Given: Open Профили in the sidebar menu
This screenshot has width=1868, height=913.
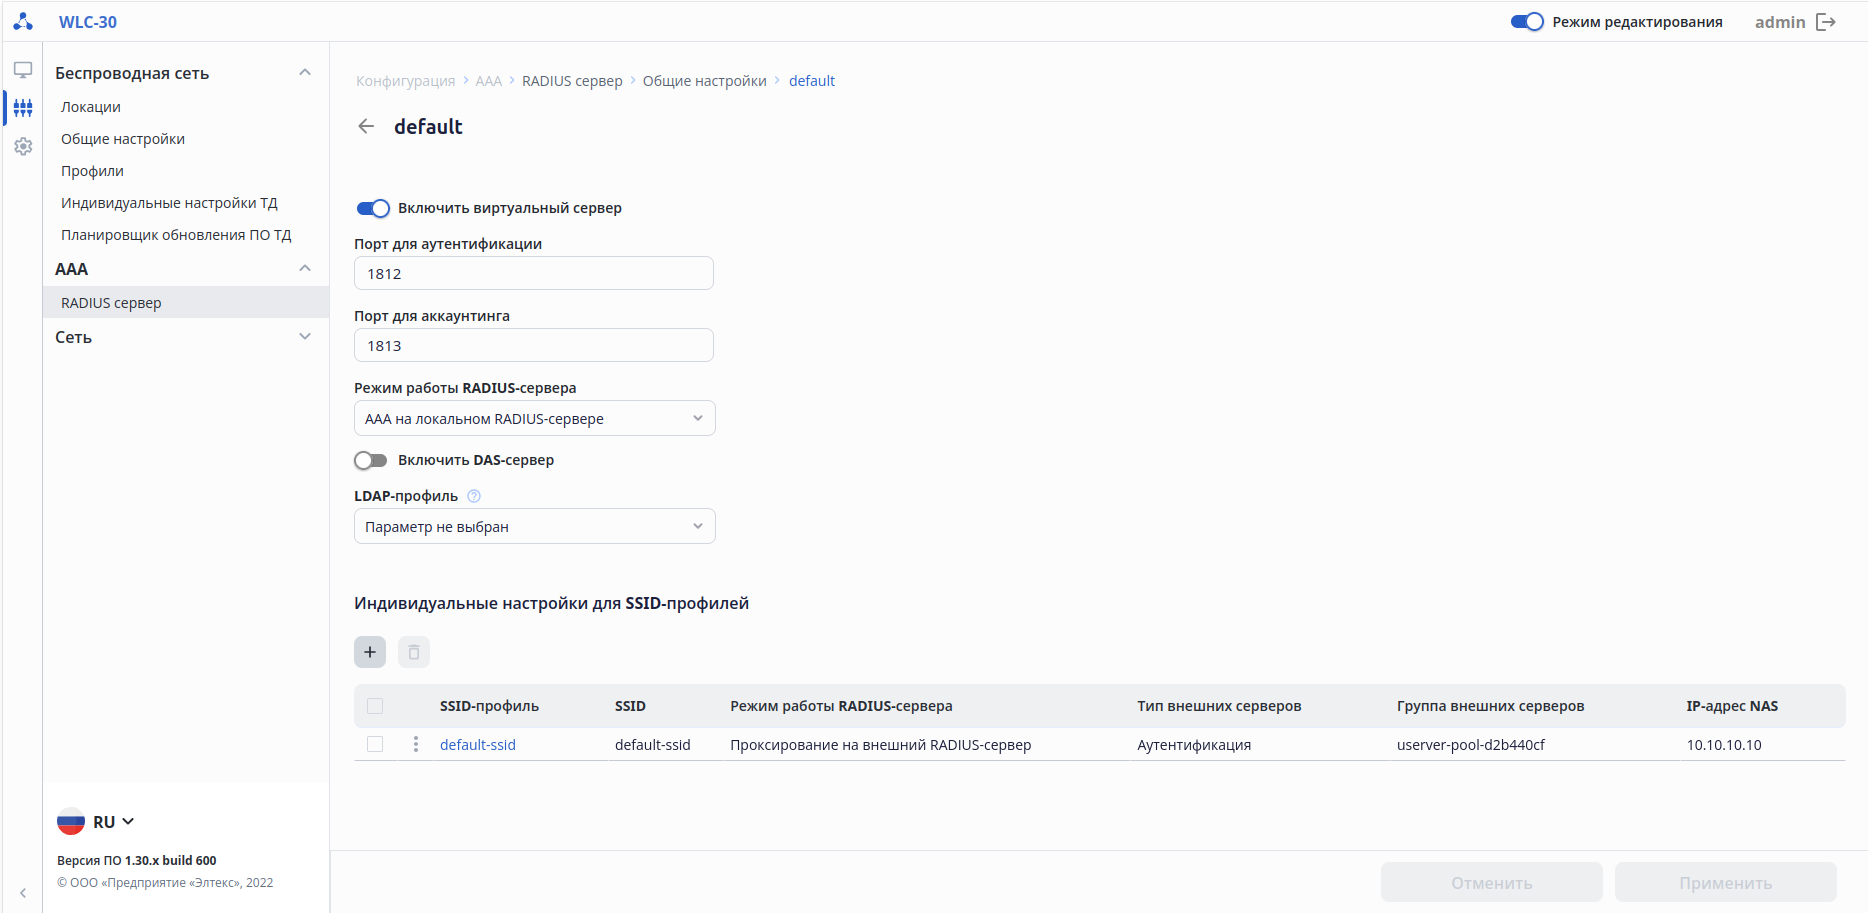Looking at the screenshot, I should pyautogui.click(x=92, y=171).
